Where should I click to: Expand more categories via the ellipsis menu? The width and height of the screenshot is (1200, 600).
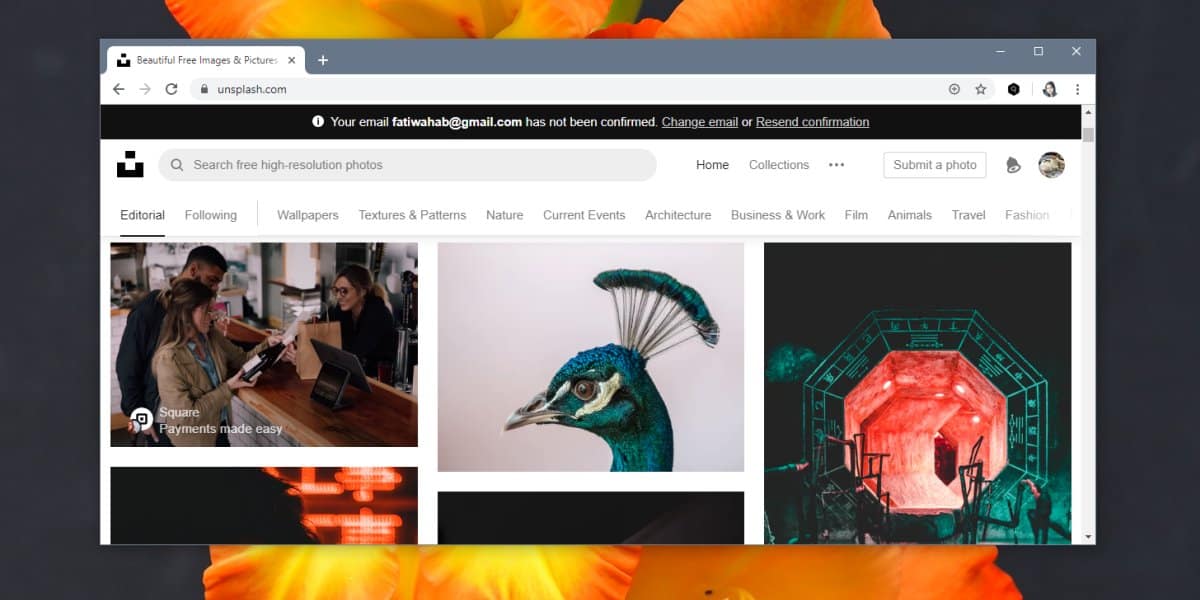point(837,165)
